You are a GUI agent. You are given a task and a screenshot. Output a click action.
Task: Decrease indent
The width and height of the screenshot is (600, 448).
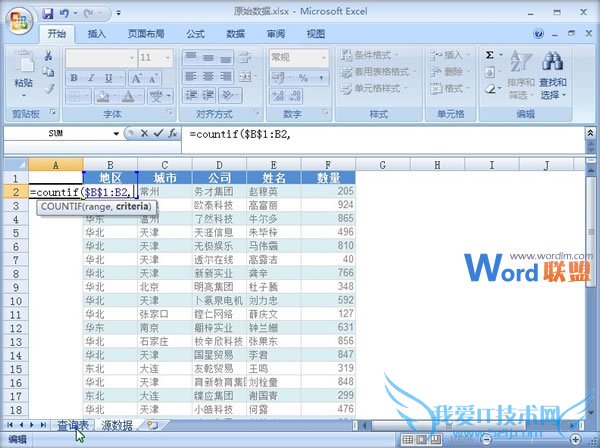coord(191,95)
